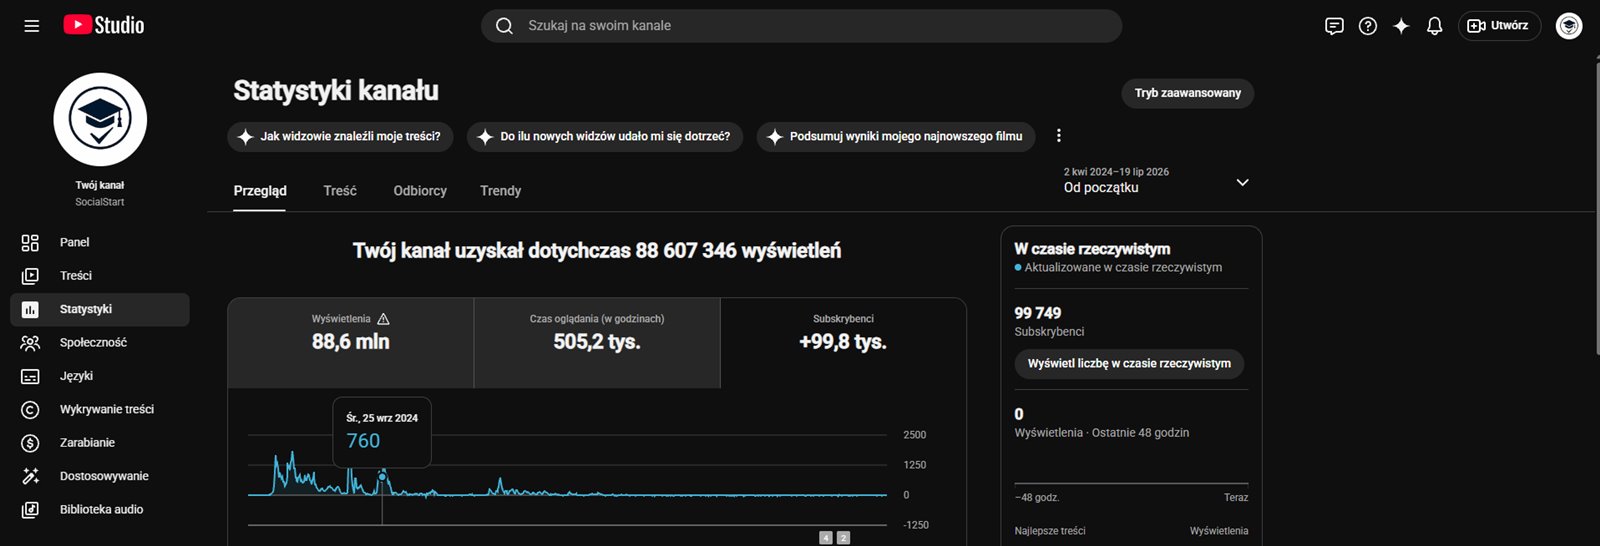Image resolution: width=1600 pixels, height=546 pixels.
Task: Open Treści in the sidebar
Action: coord(100,276)
